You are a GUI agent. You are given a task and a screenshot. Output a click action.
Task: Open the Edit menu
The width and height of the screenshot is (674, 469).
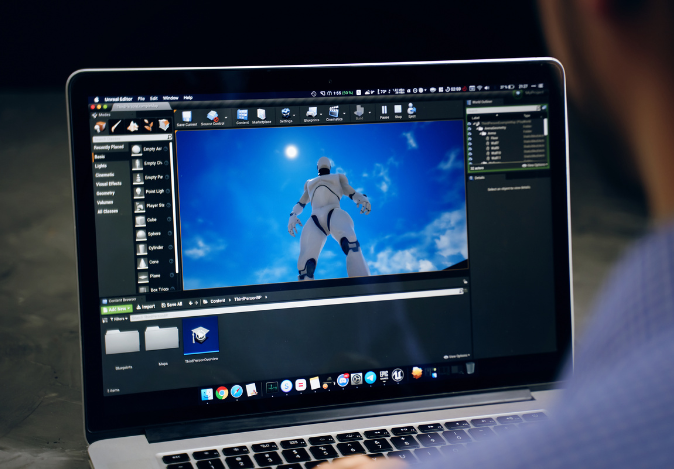pos(153,98)
